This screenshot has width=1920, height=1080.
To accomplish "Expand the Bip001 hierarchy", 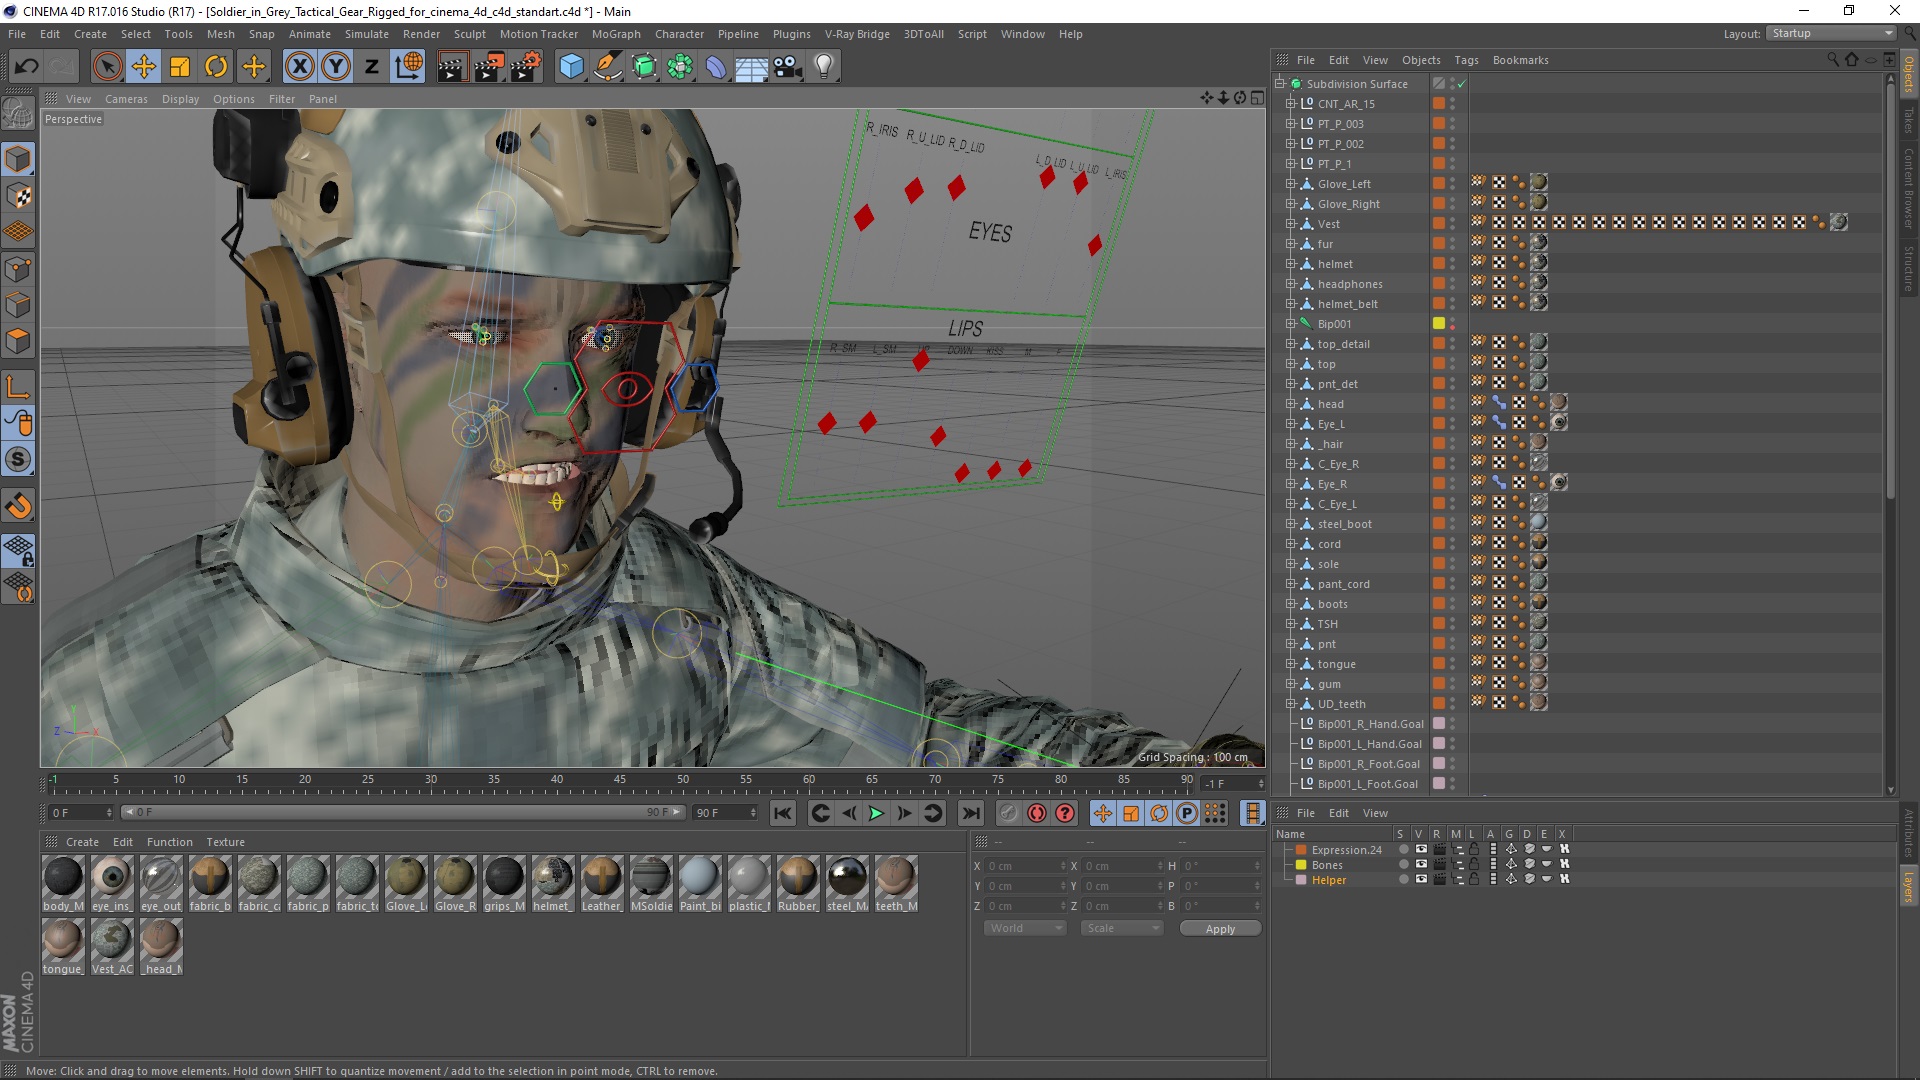I will (x=1290, y=324).
